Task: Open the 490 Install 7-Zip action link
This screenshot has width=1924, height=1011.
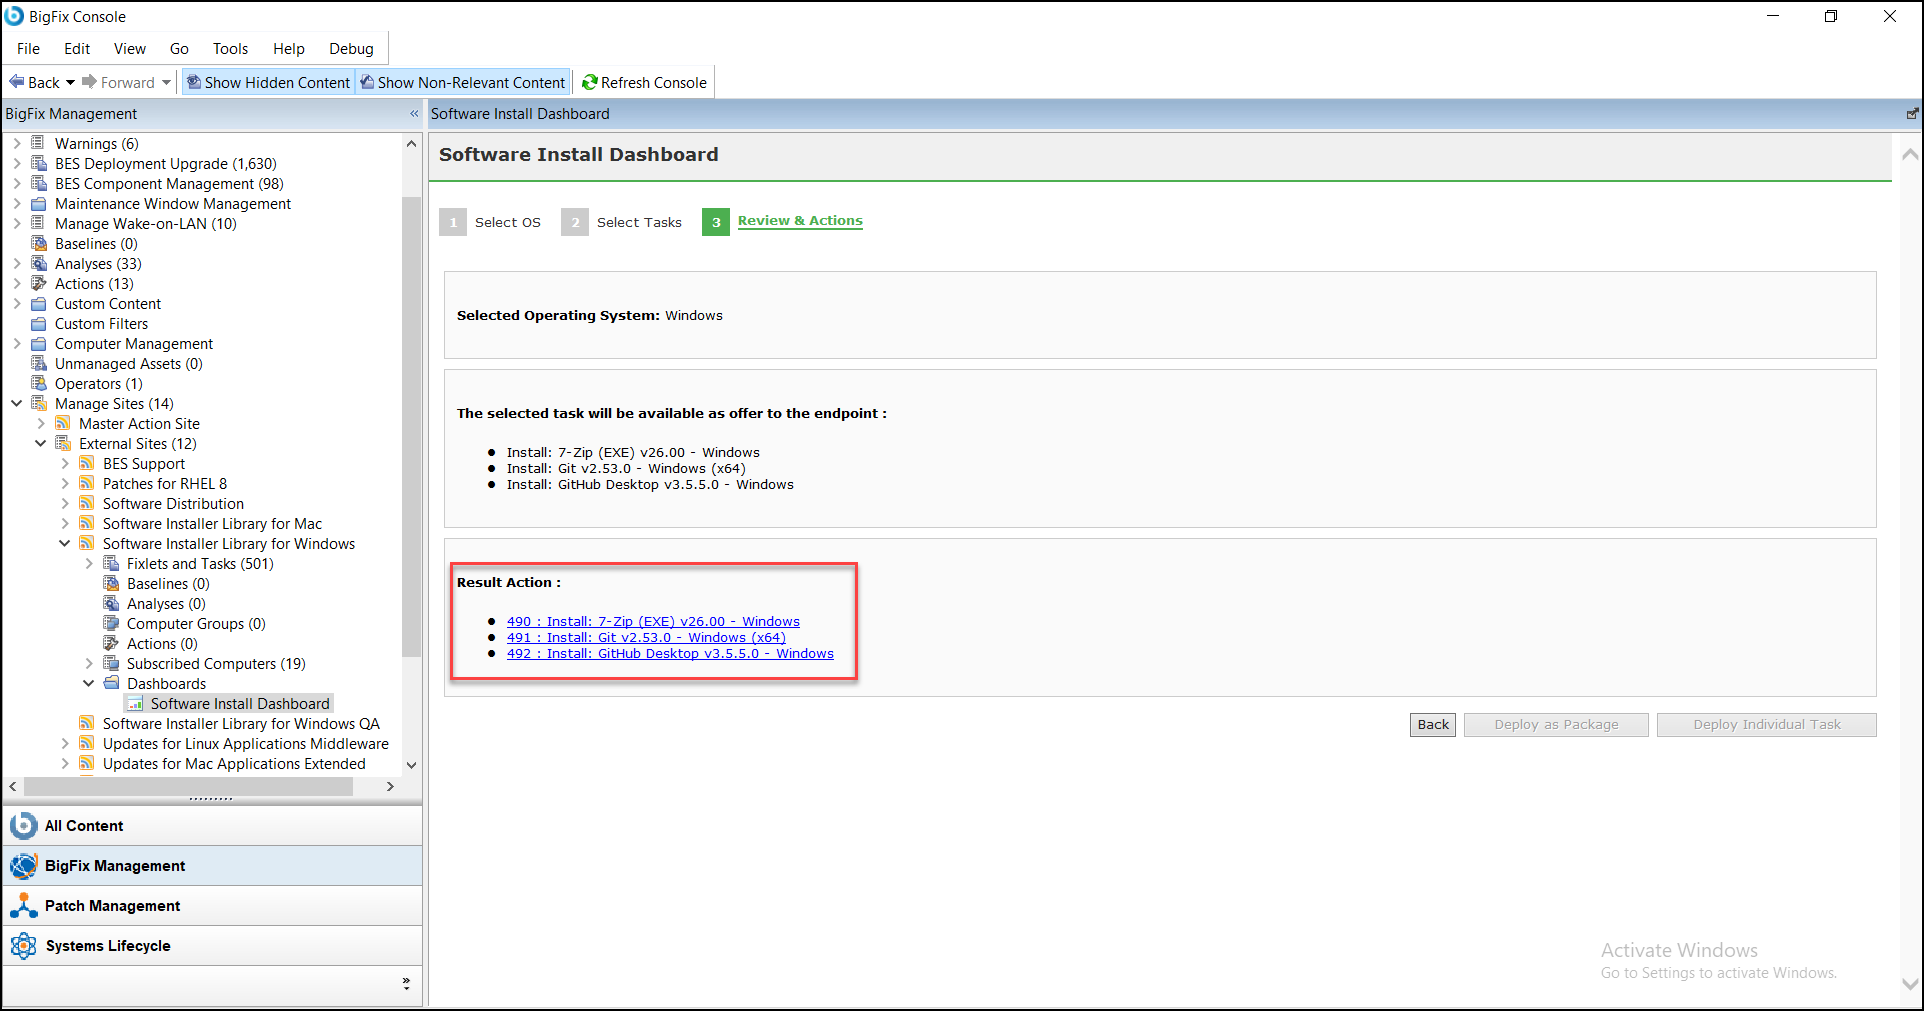Action: tap(653, 621)
